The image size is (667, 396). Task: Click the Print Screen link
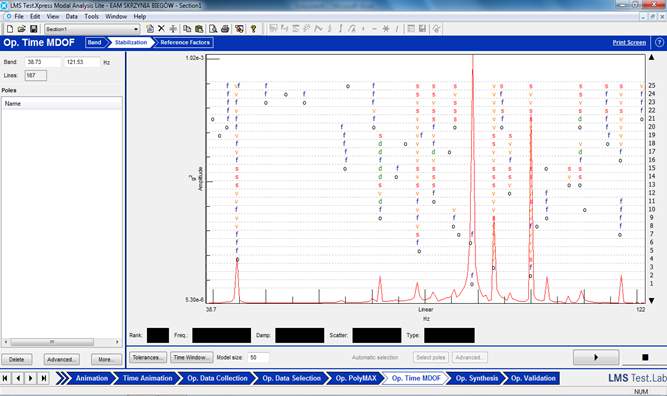629,43
